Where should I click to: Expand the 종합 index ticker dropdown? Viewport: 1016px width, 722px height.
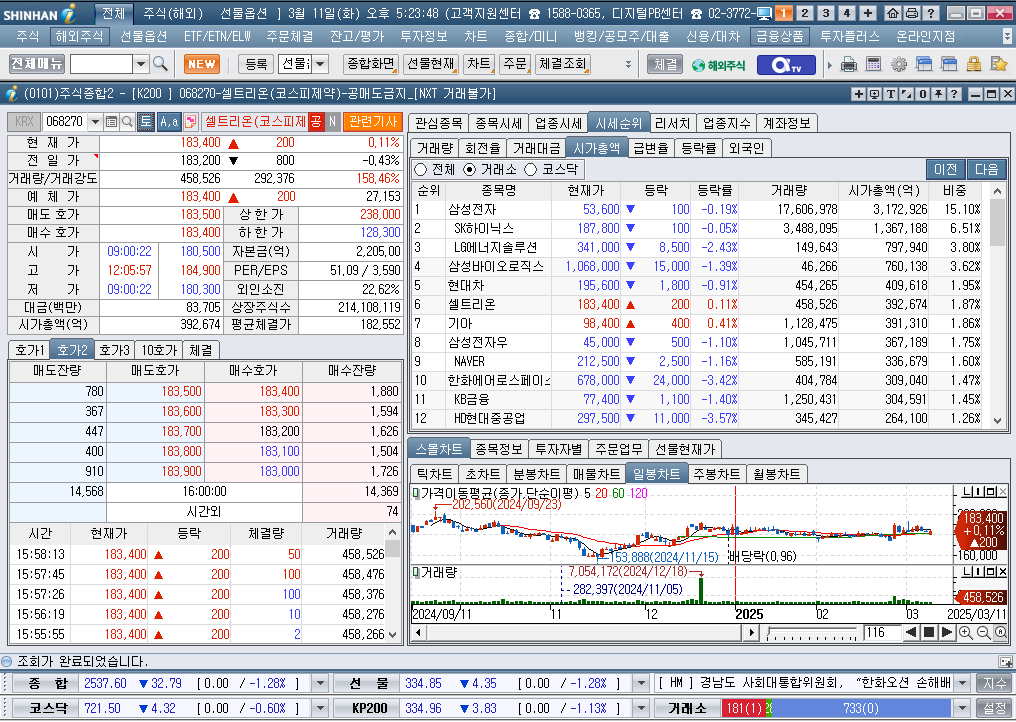tap(320, 683)
